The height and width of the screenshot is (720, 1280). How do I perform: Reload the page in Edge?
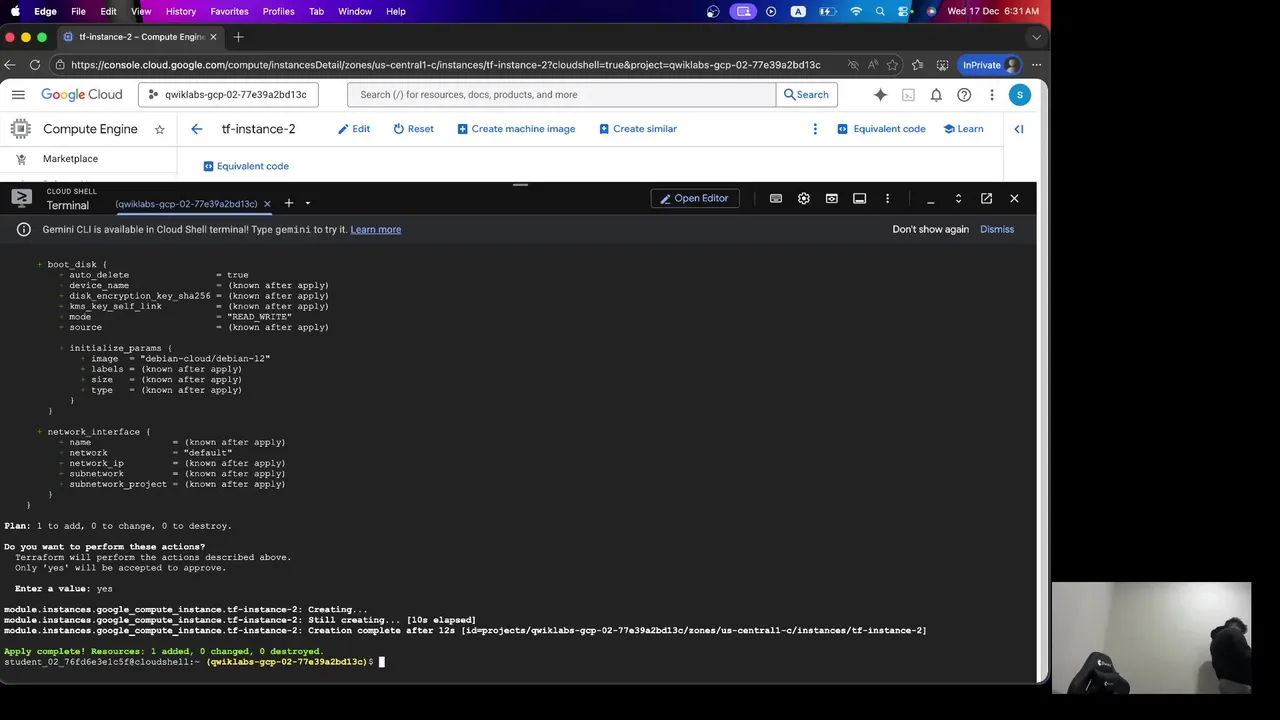[35, 65]
